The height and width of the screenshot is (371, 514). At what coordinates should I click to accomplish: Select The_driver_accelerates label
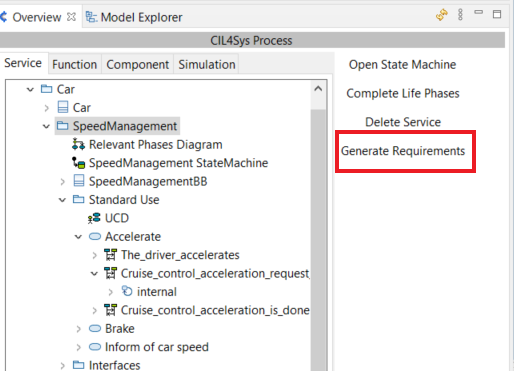coord(180,255)
